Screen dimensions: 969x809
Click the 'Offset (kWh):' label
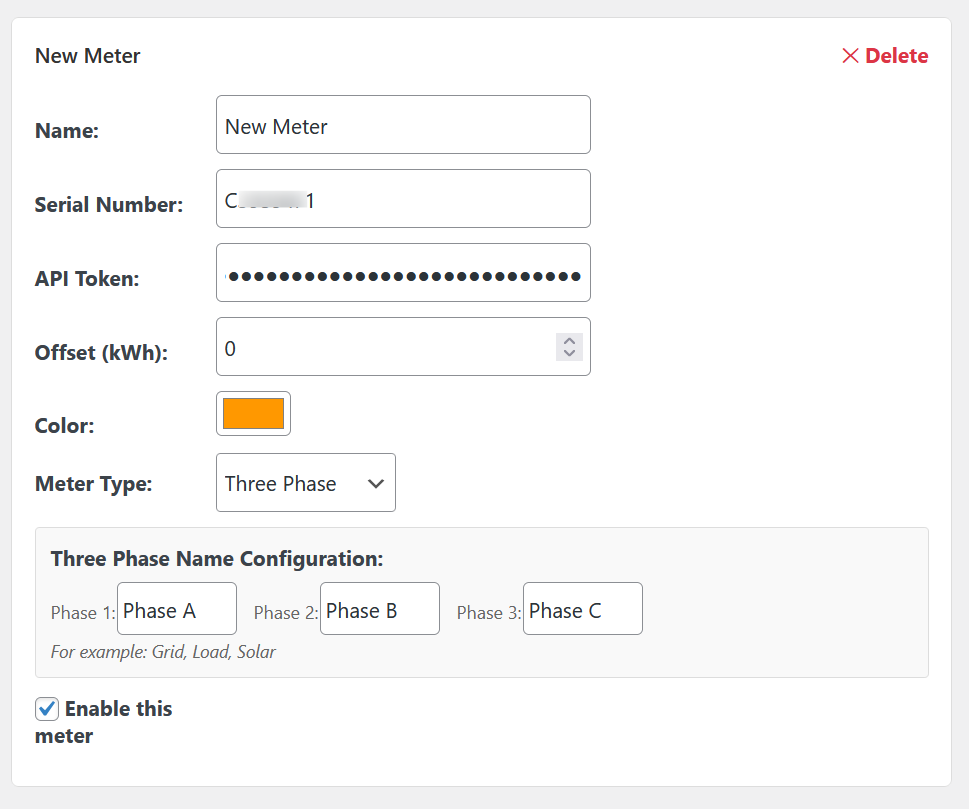pos(101,353)
